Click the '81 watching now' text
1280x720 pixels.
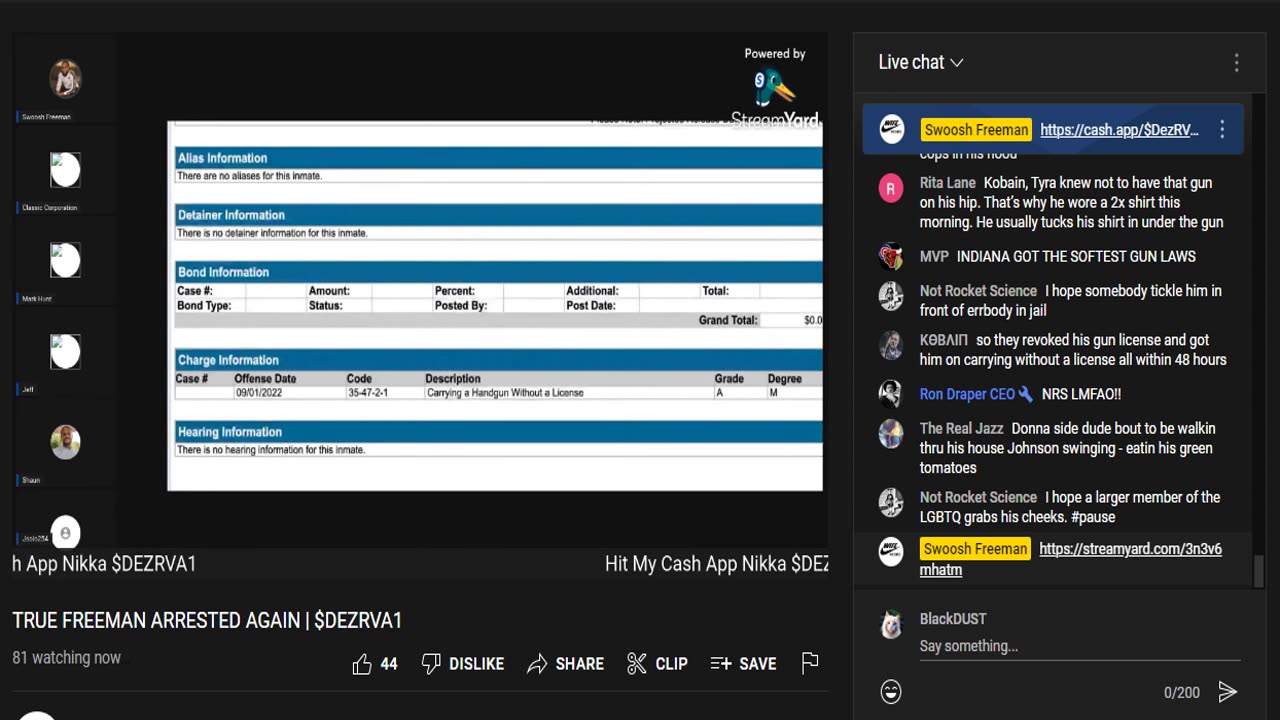(66, 658)
